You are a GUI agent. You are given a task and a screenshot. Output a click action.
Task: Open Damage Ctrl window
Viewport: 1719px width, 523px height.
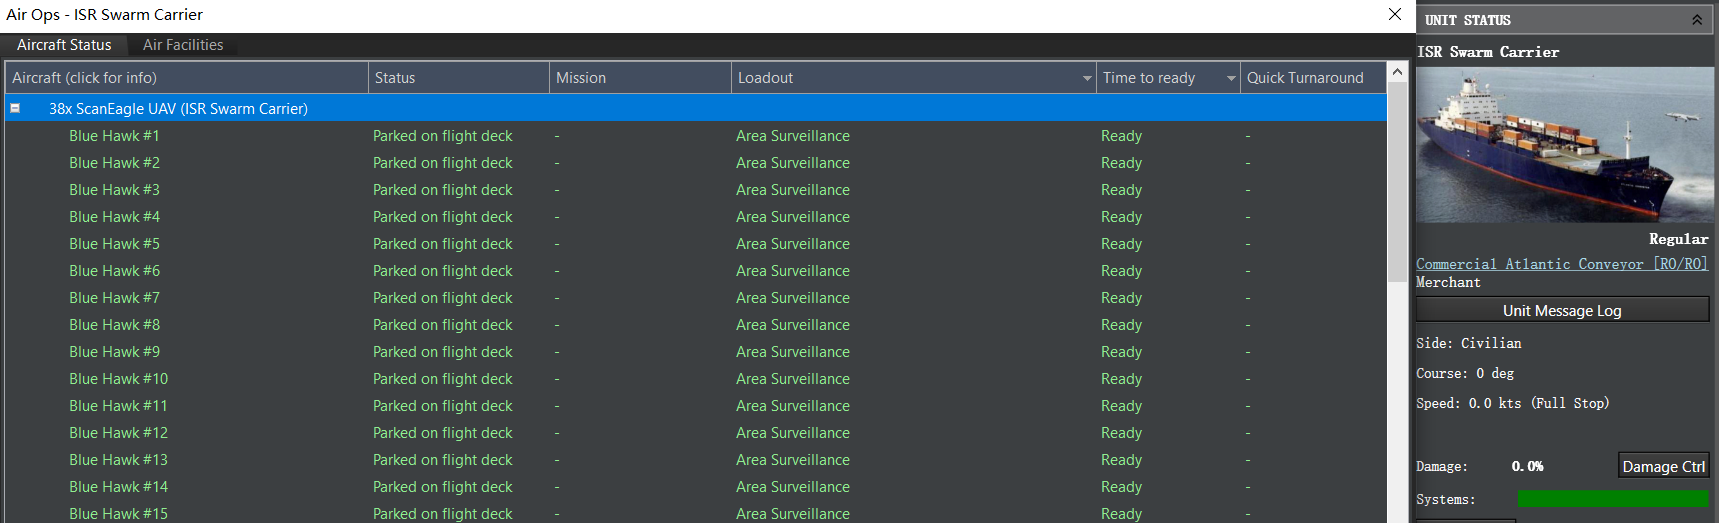pyautogui.click(x=1664, y=466)
